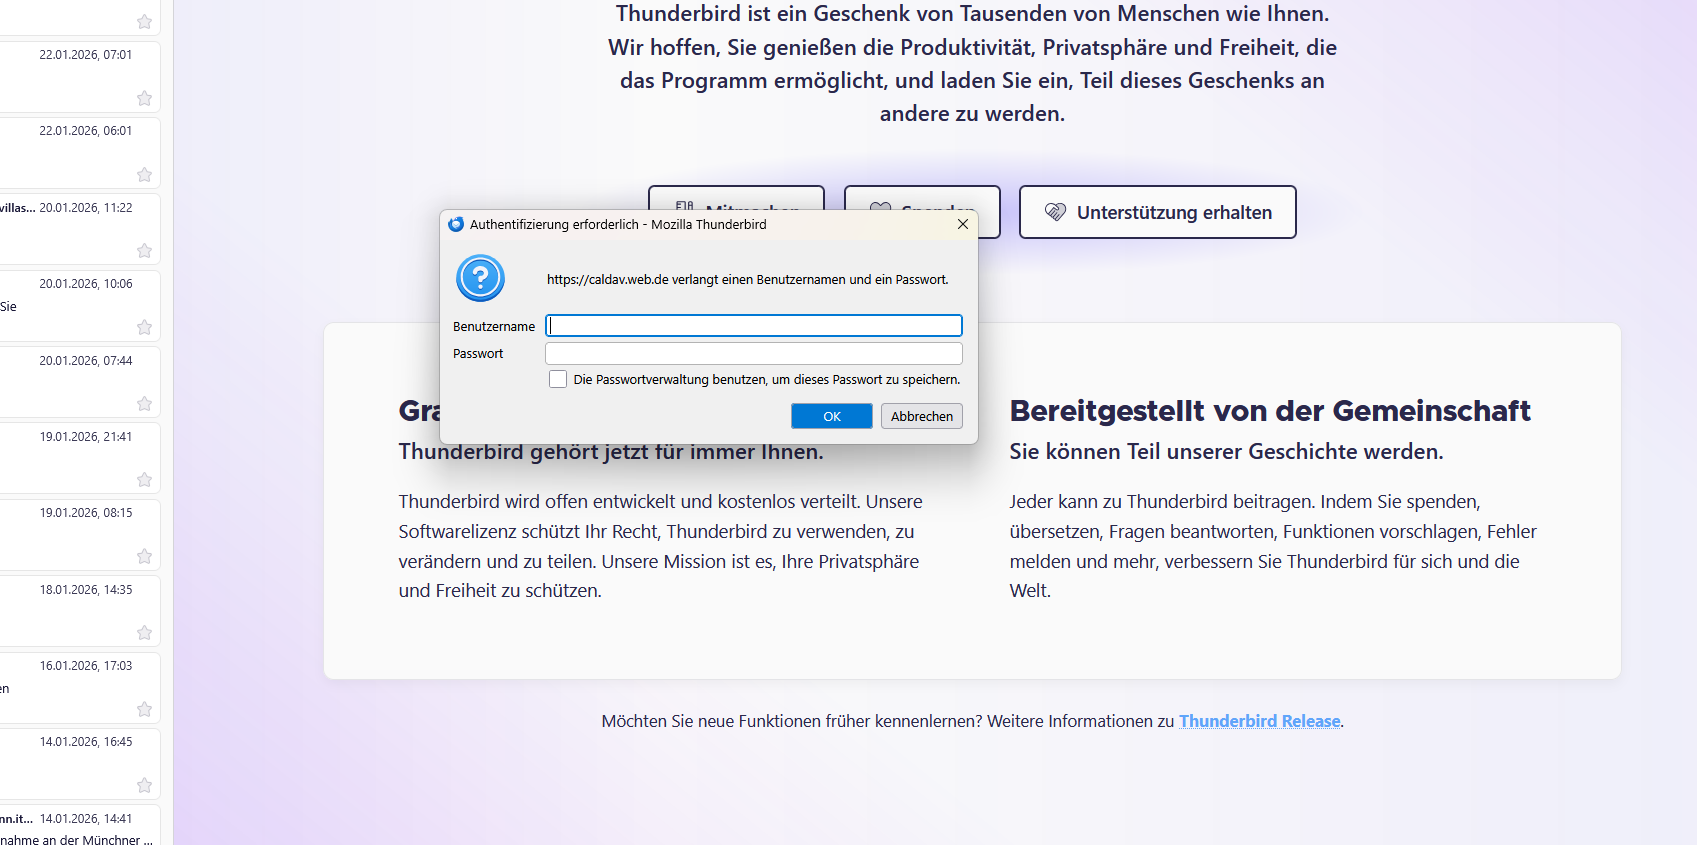1697x845 pixels.
Task: Open the message from 16.01.2026, 17:03
Action: click(80, 688)
